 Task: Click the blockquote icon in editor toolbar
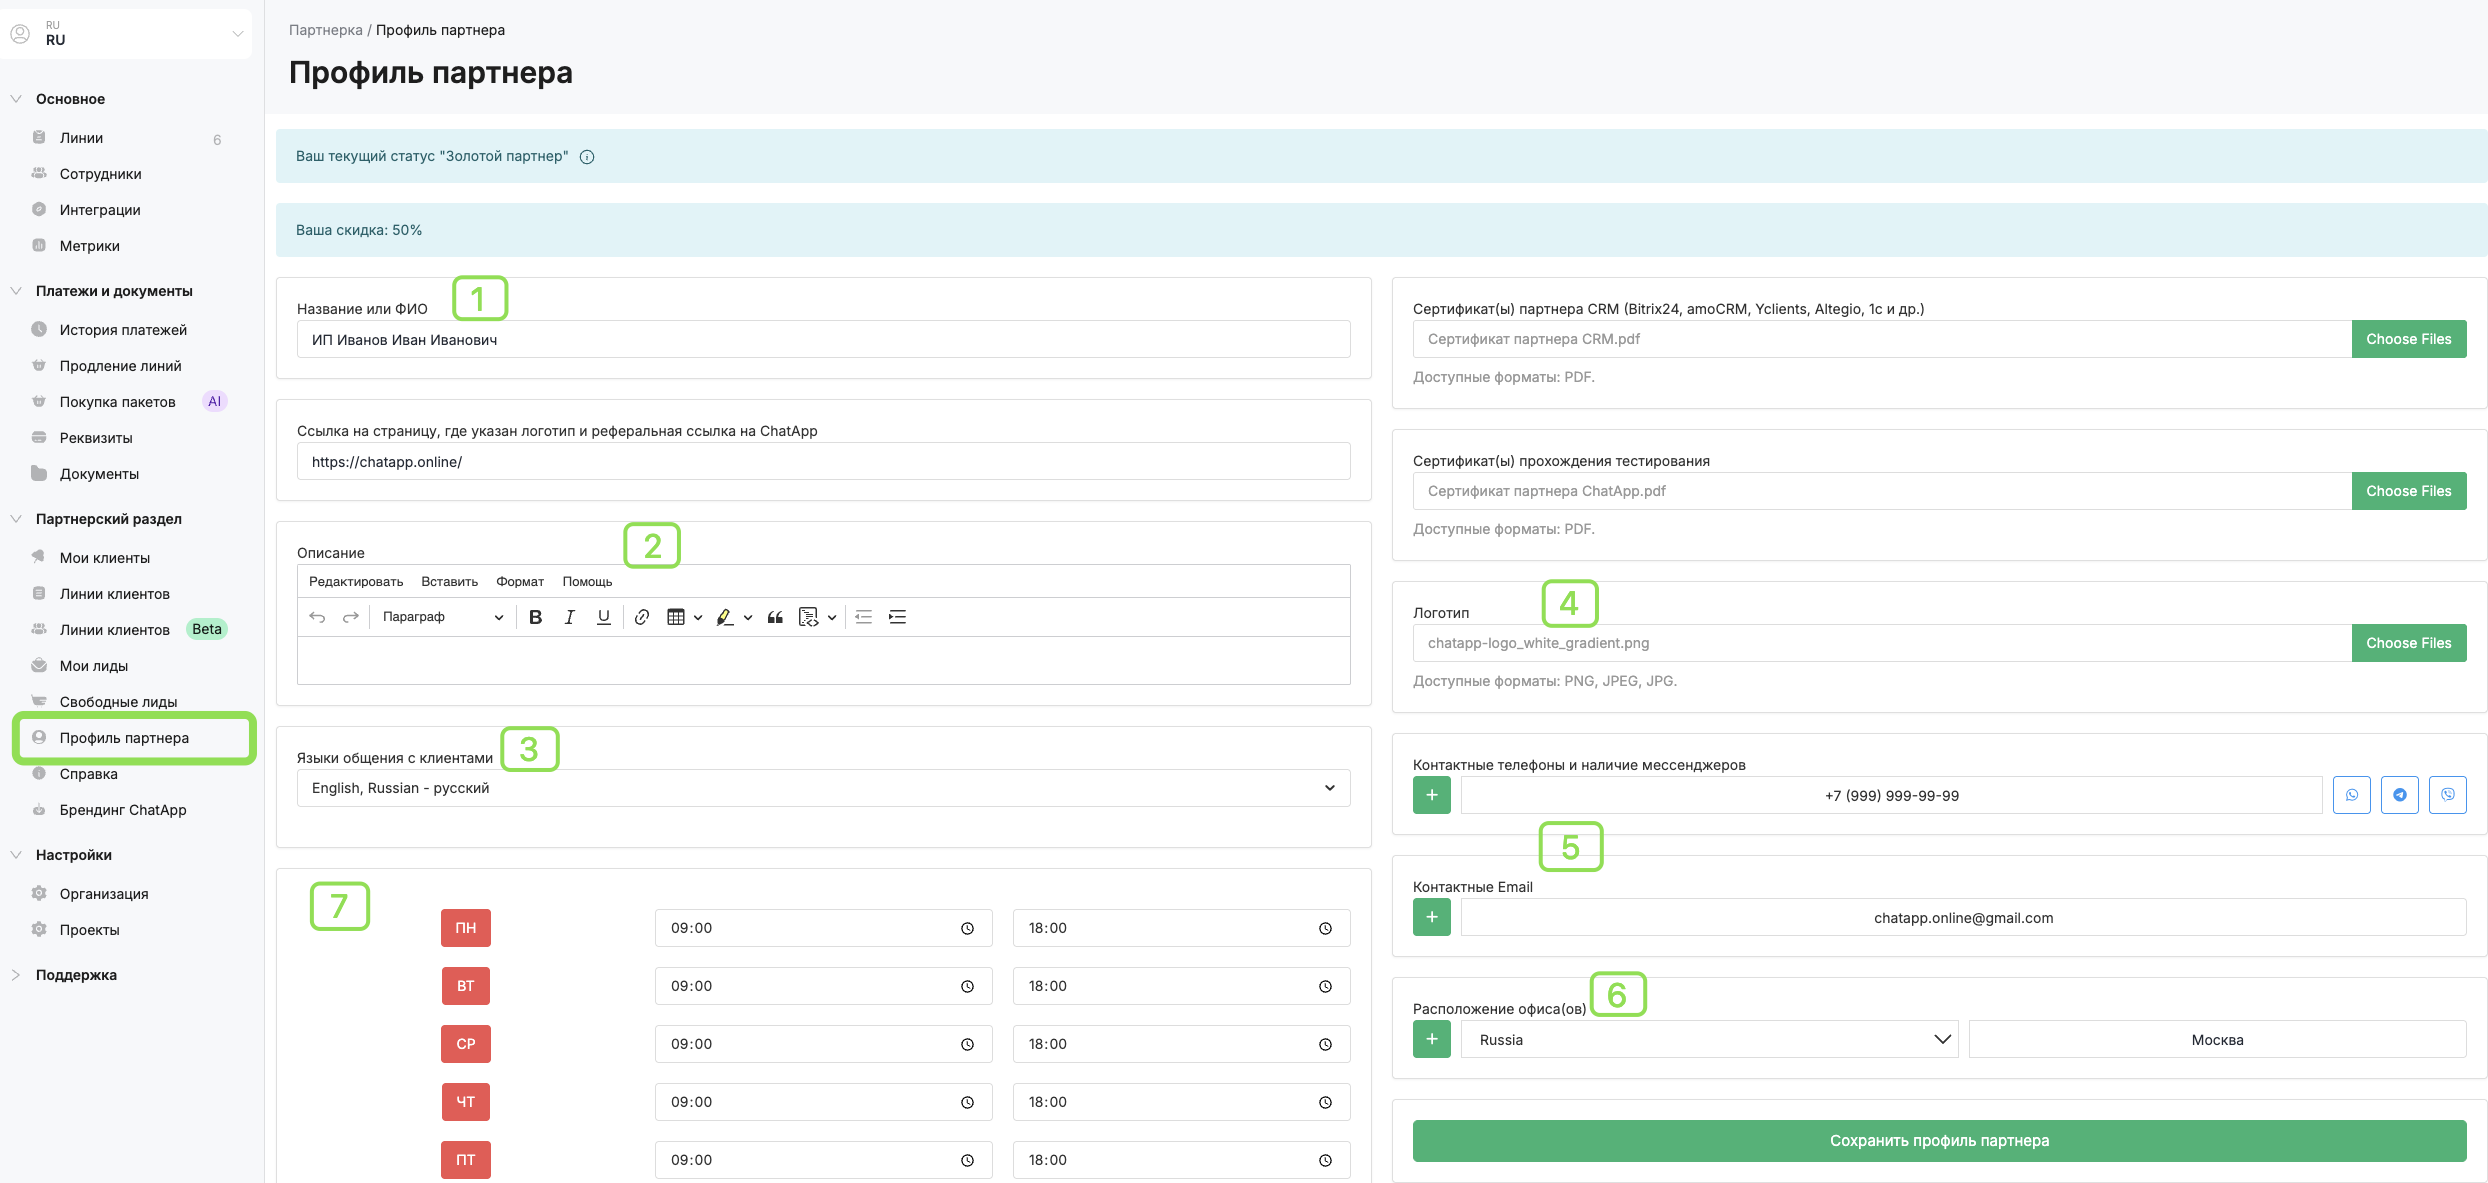point(775,617)
